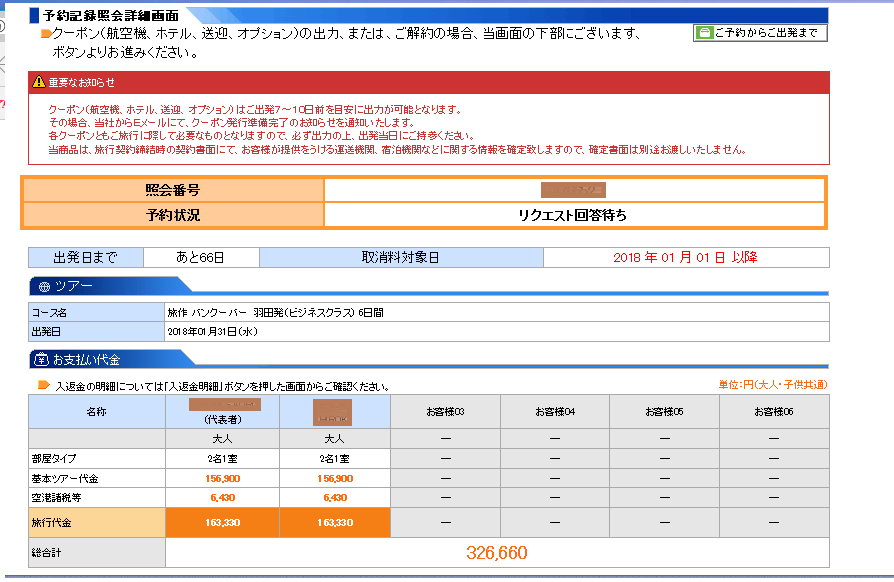Click the 旅行代金 row label
894x582 pixels.
[51, 523]
